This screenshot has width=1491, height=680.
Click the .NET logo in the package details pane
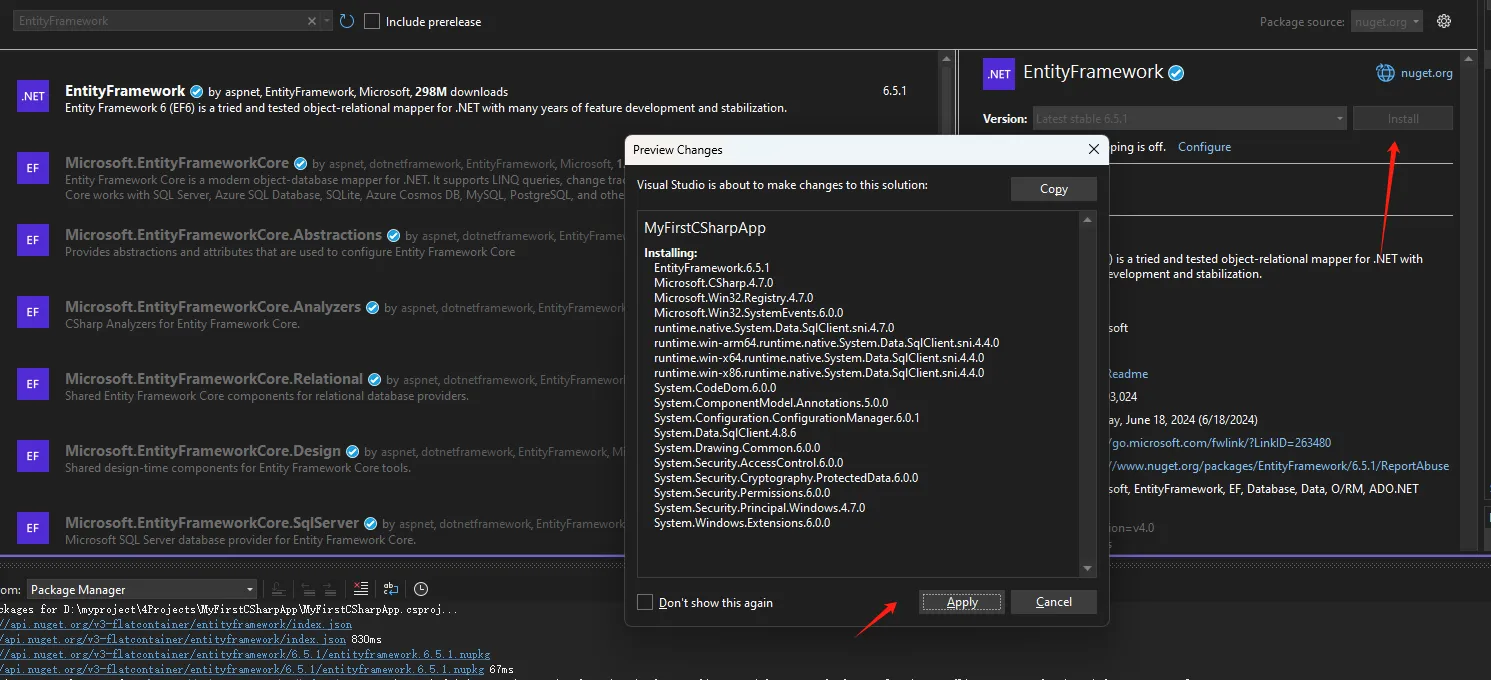[x=999, y=74]
